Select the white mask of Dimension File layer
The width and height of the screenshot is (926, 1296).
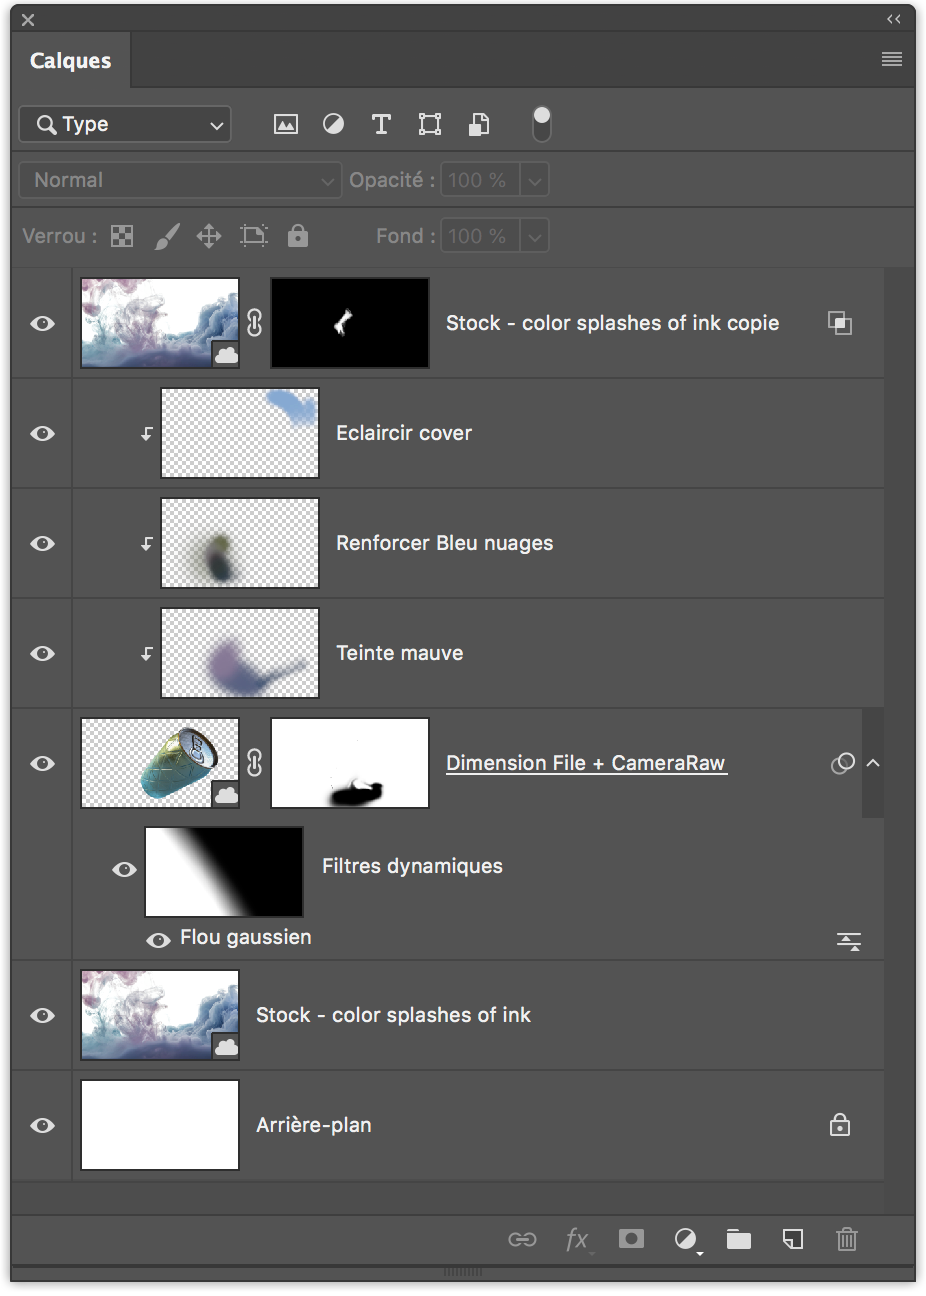point(350,763)
